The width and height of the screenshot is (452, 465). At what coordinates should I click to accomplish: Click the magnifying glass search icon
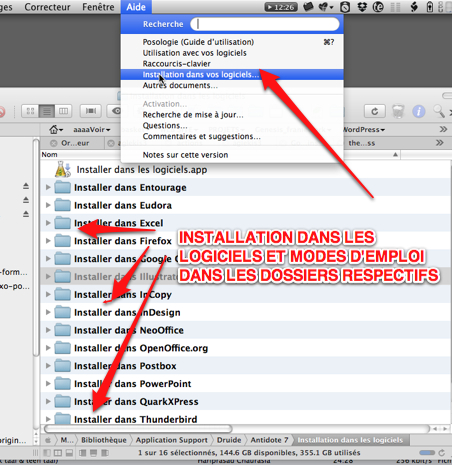pos(439,111)
